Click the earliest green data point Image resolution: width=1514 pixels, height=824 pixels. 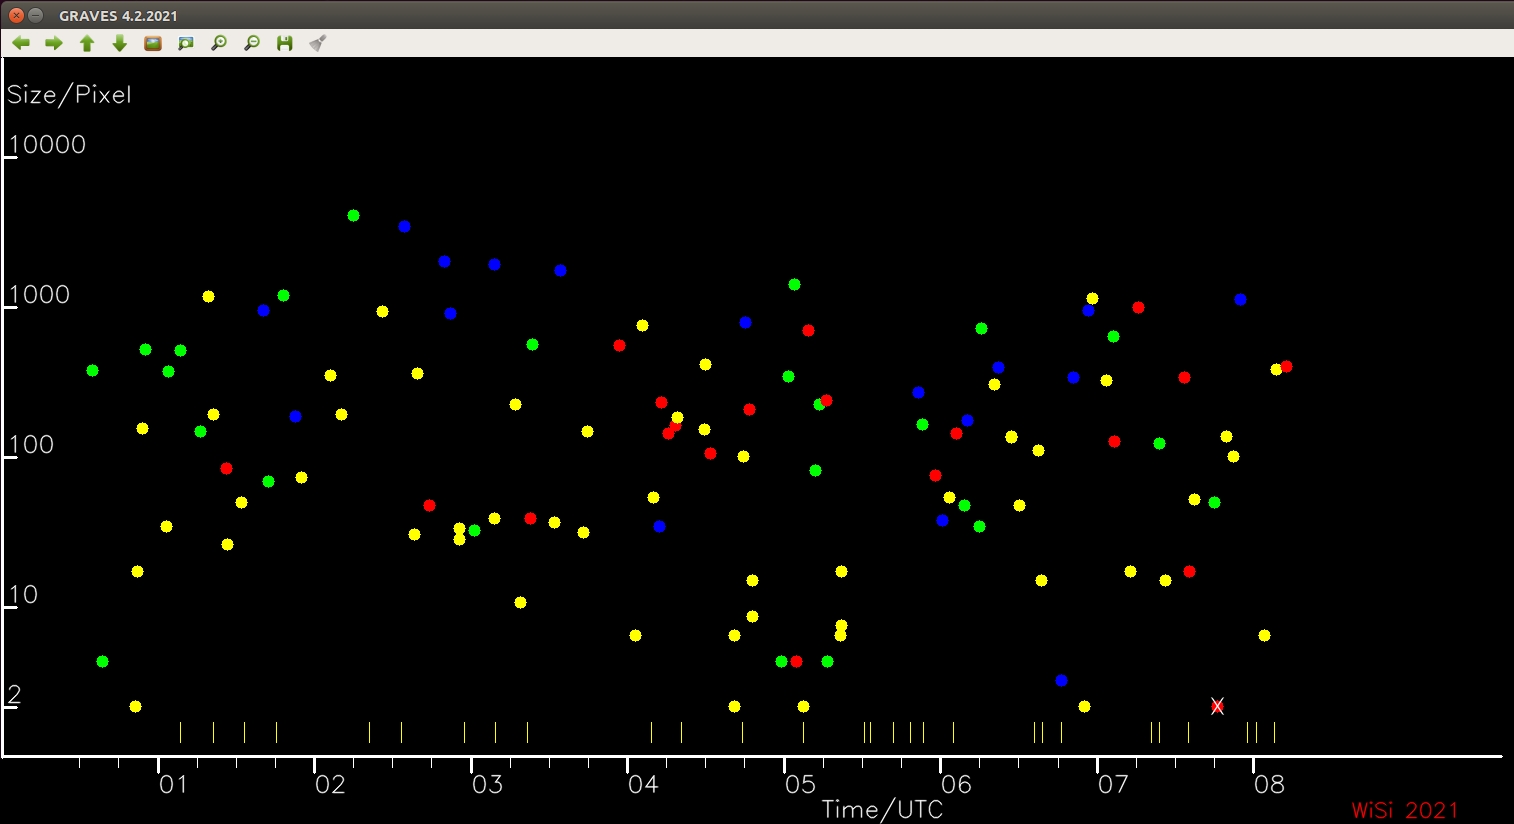(x=92, y=370)
